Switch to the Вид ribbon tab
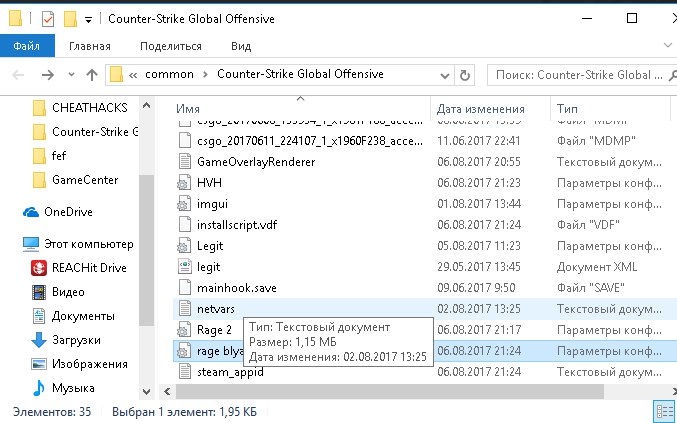Screen dimensions: 677x423 click(x=241, y=46)
